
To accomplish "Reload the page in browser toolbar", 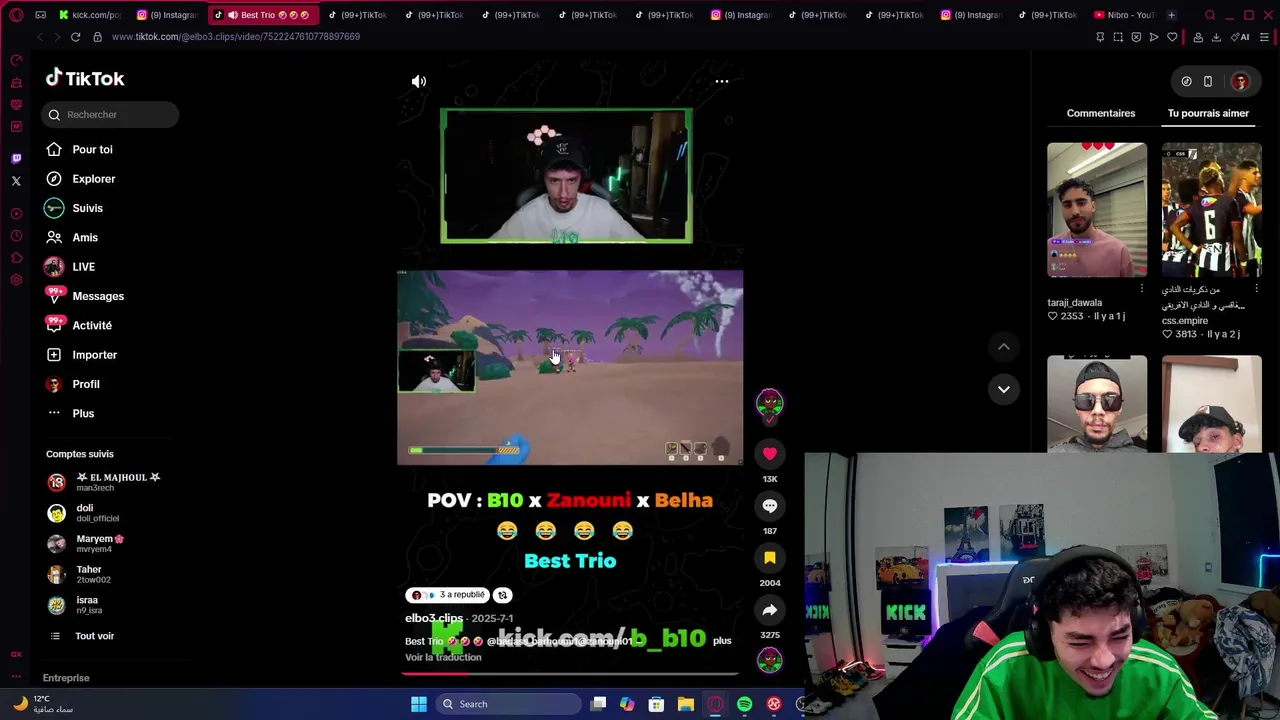I will 75,37.
